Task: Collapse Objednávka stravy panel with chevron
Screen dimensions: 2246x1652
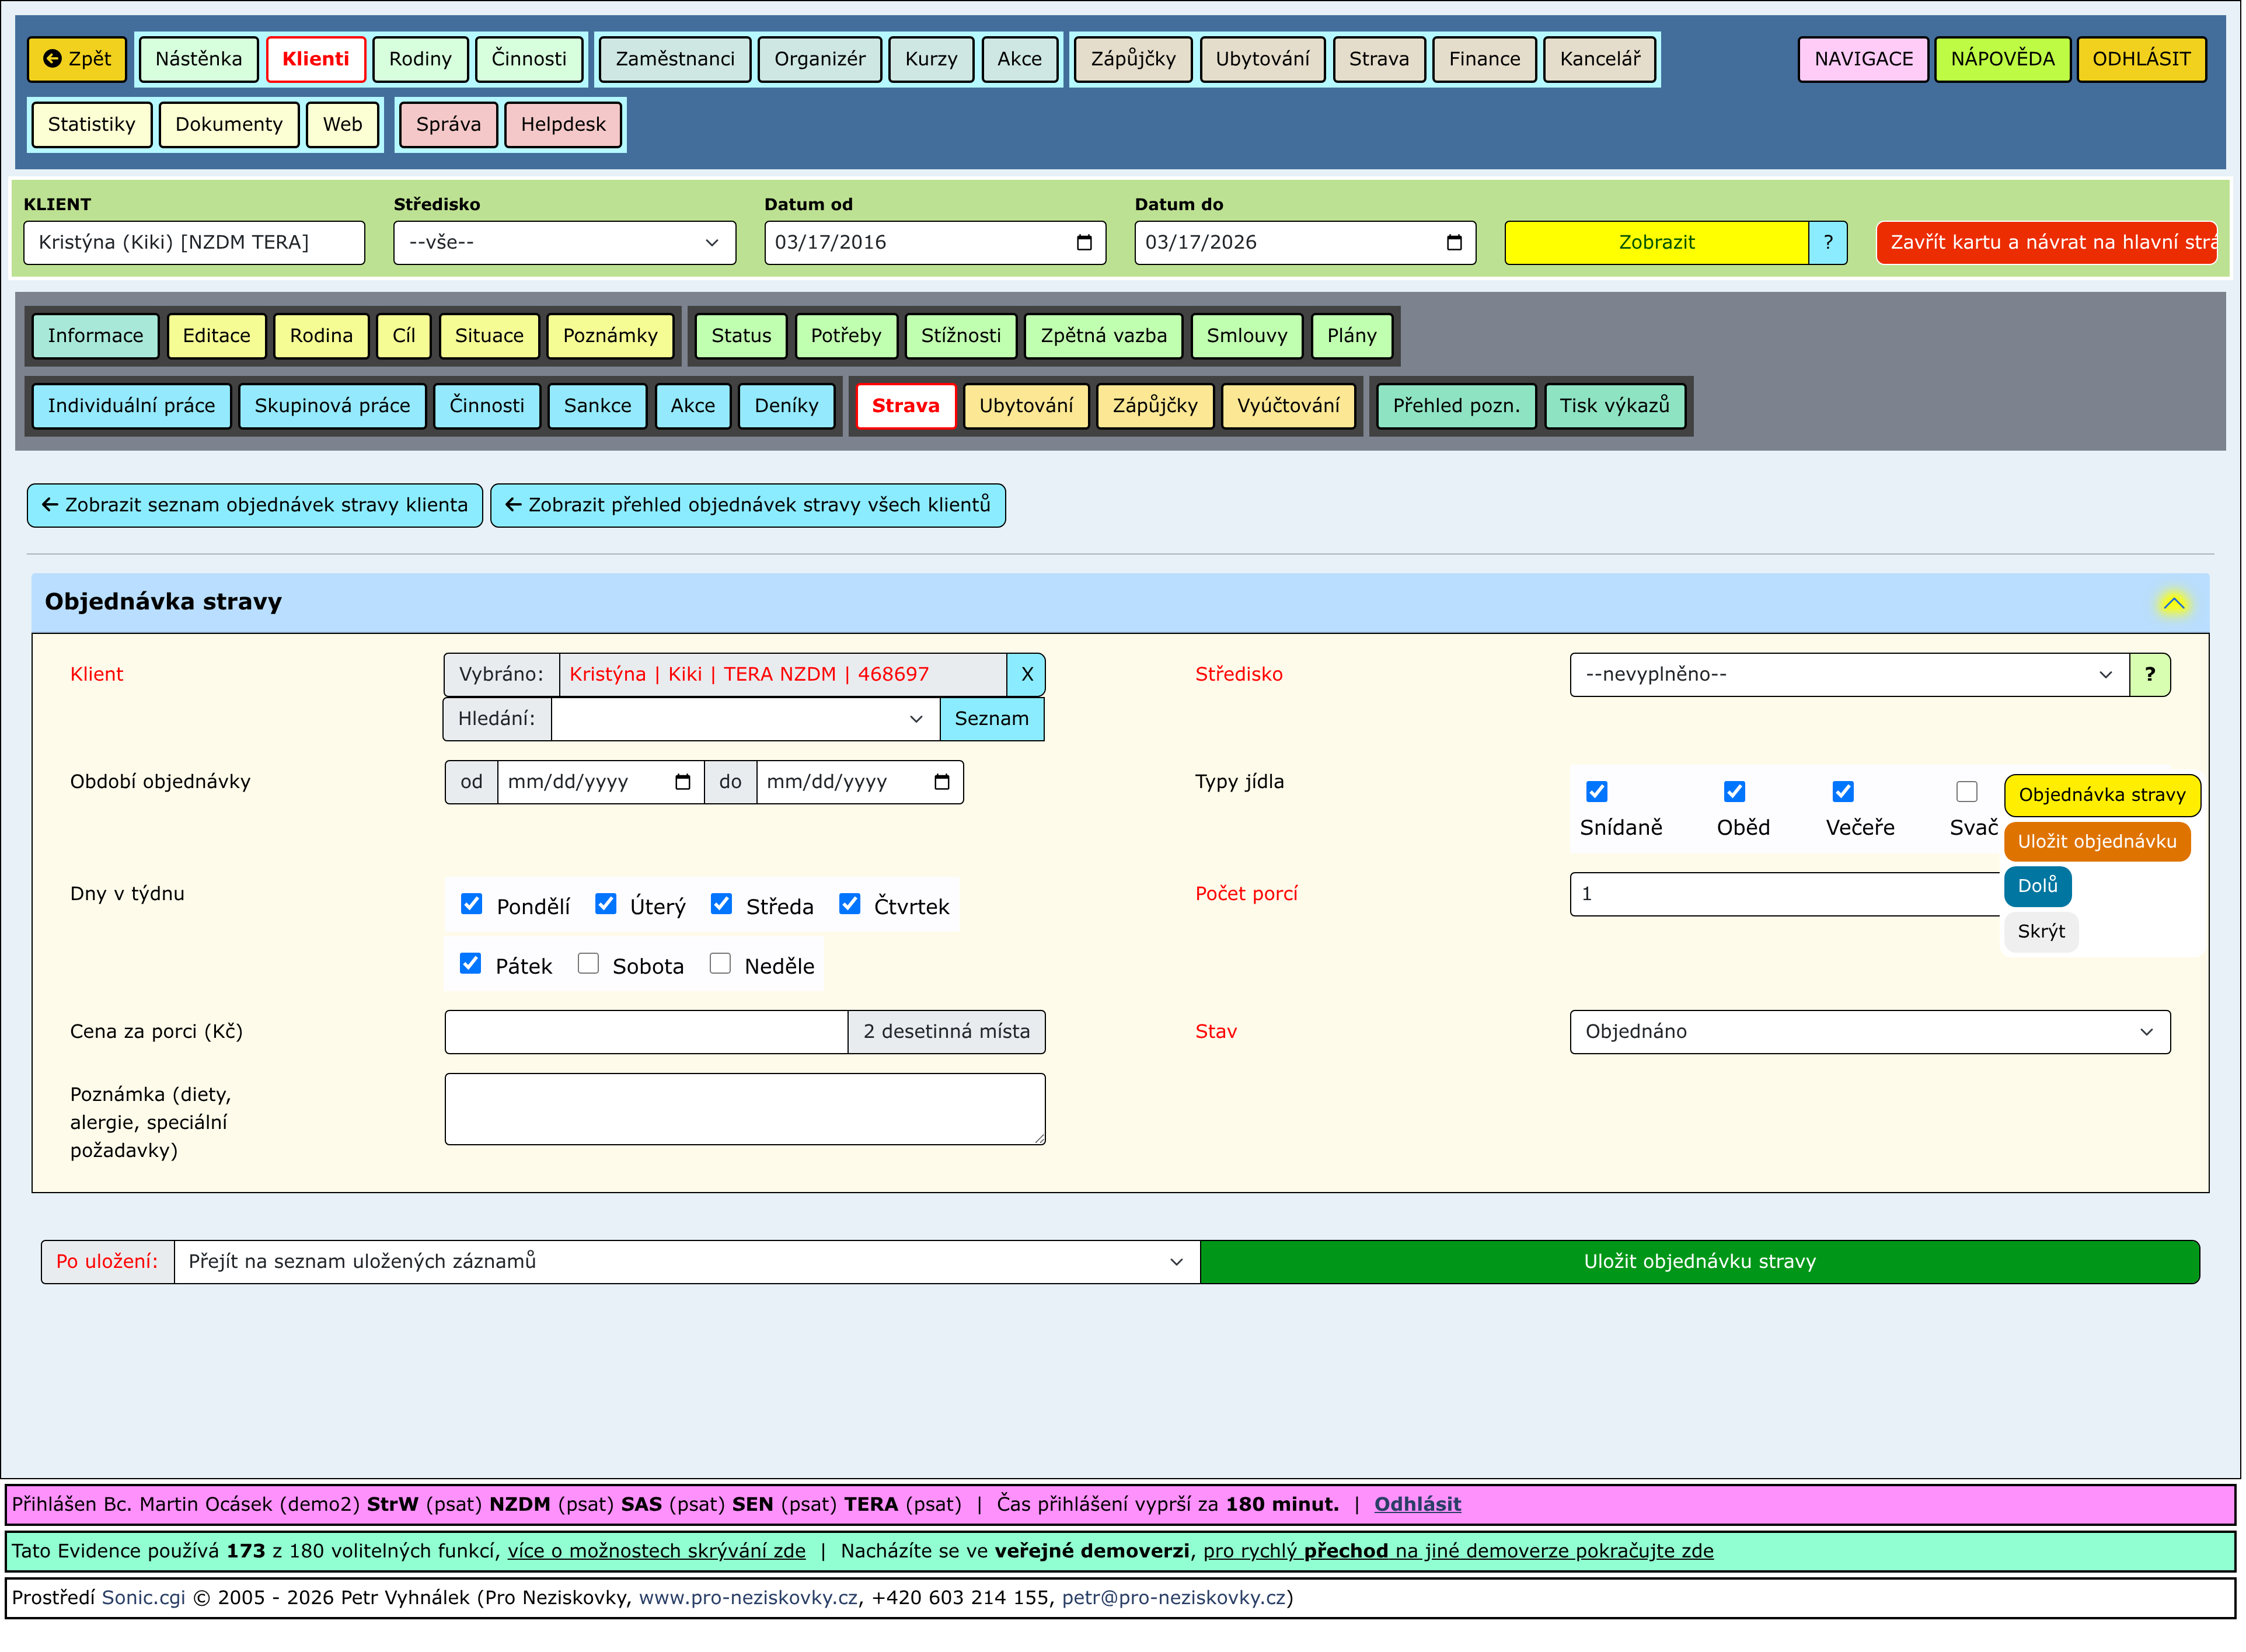Action: pyautogui.click(x=2174, y=603)
